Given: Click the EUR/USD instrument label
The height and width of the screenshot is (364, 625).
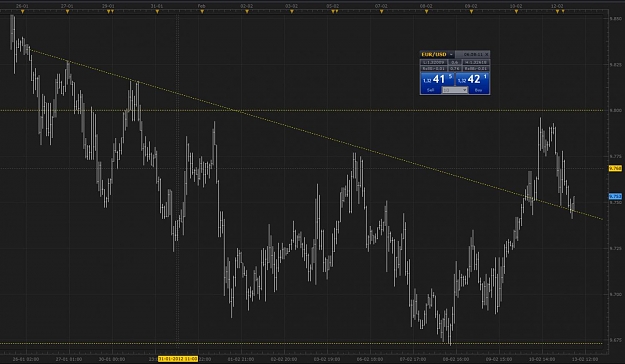Looking at the screenshot, I should pos(434,54).
